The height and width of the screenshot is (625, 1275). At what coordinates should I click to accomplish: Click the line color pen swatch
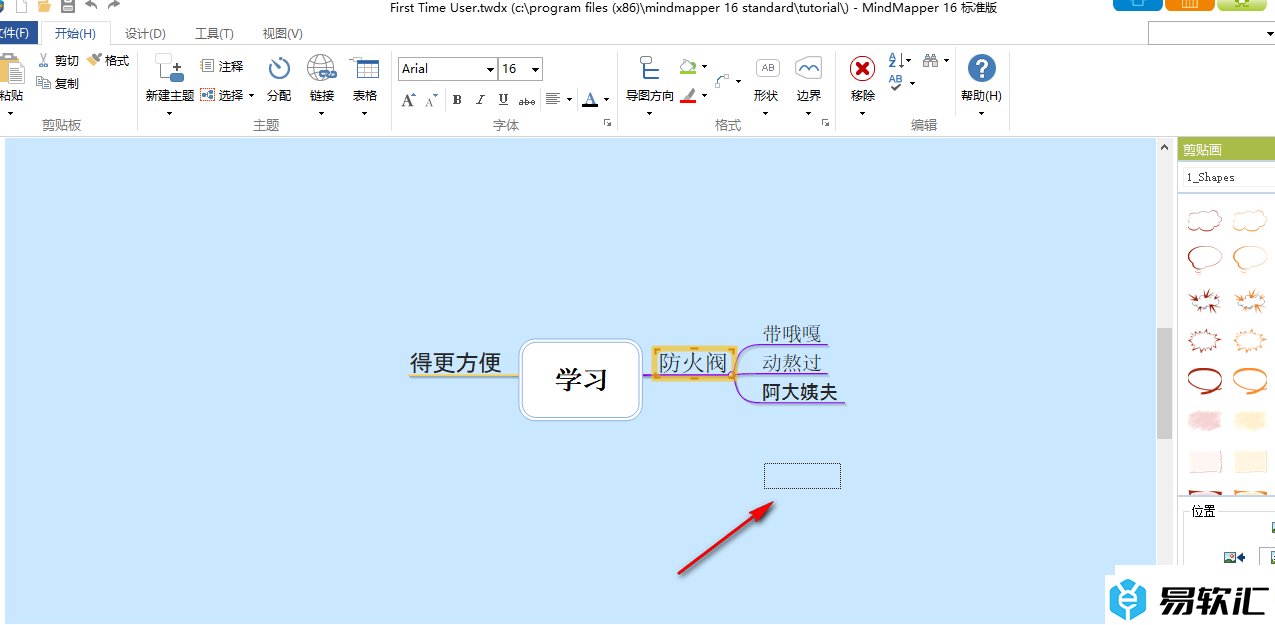click(688, 96)
